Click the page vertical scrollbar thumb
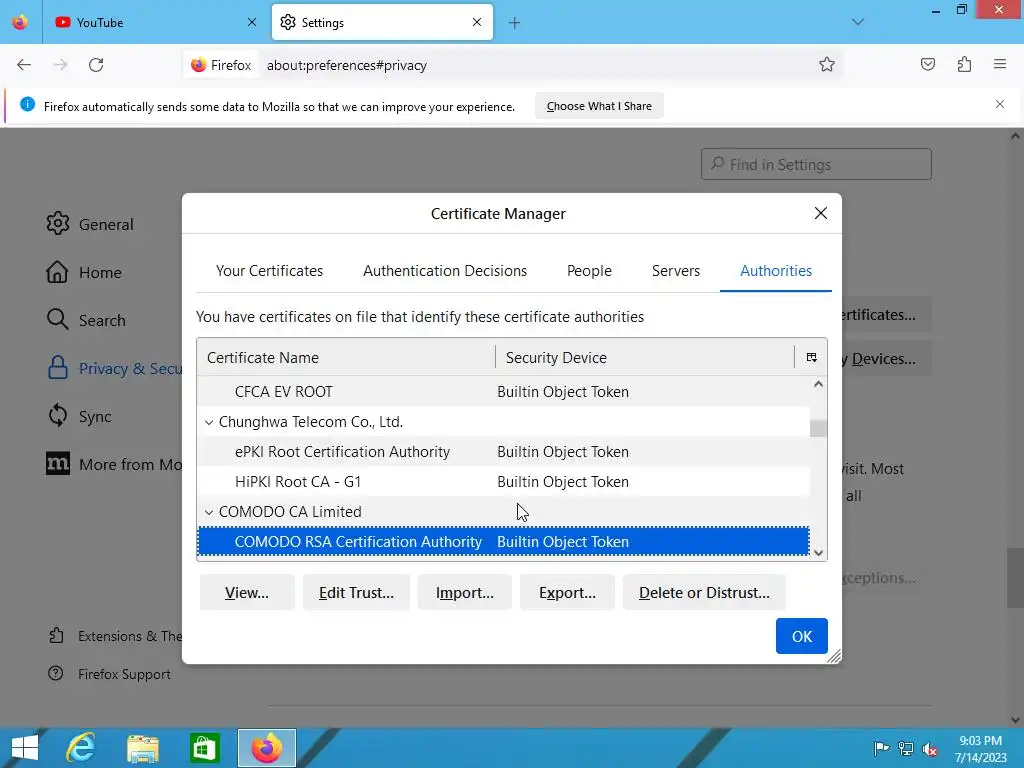 pyautogui.click(x=1014, y=579)
